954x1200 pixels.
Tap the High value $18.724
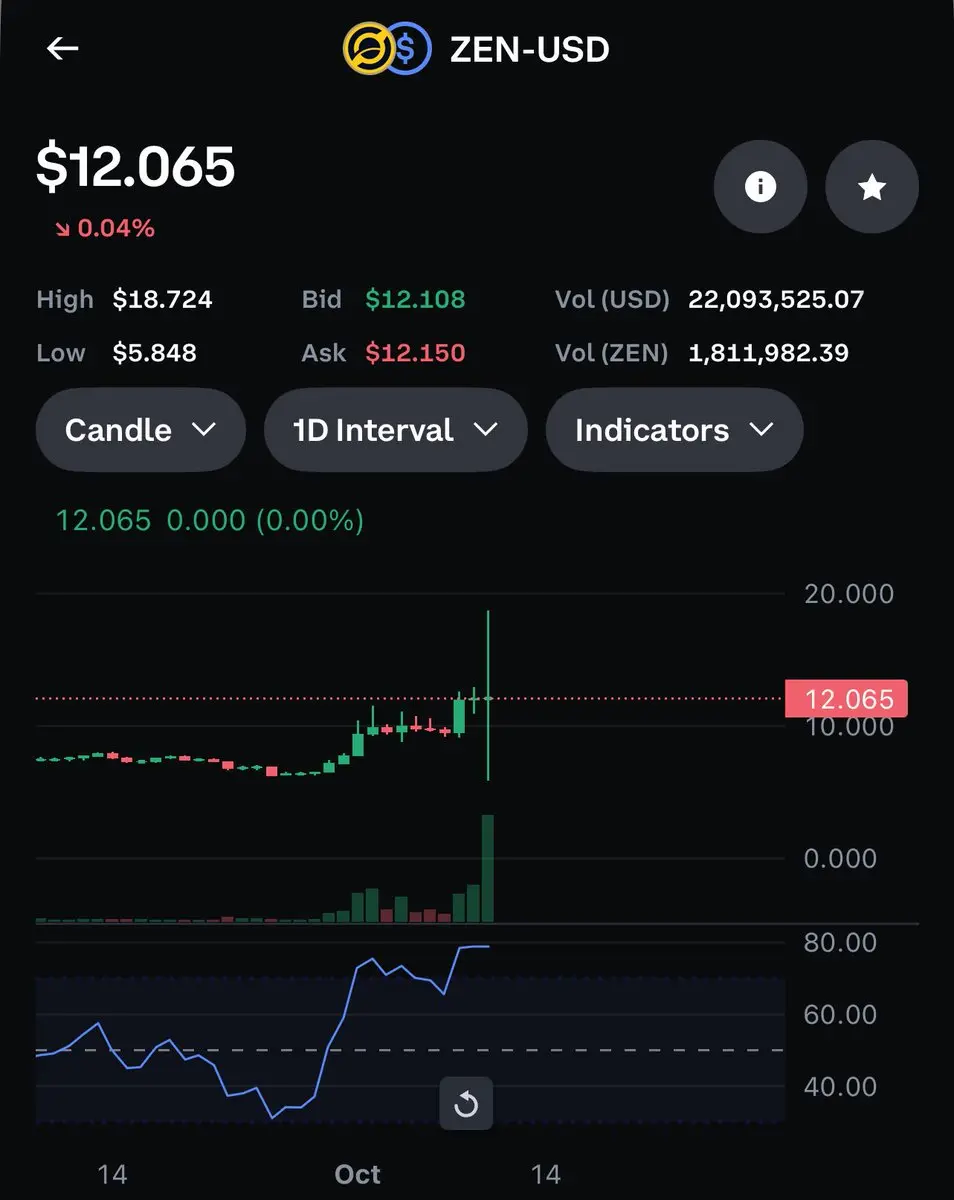(x=162, y=299)
